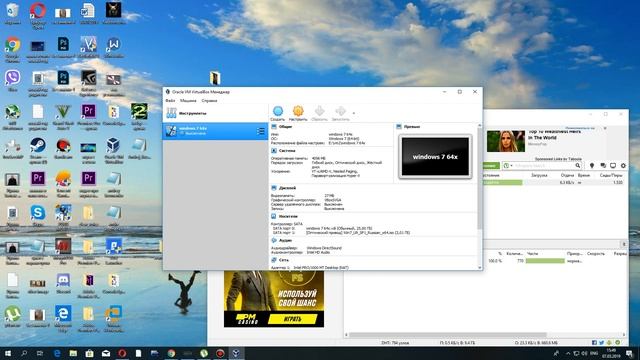This screenshot has height=360, width=640.
Task: Click the Сеть section header
Action: (x=284, y=260)
